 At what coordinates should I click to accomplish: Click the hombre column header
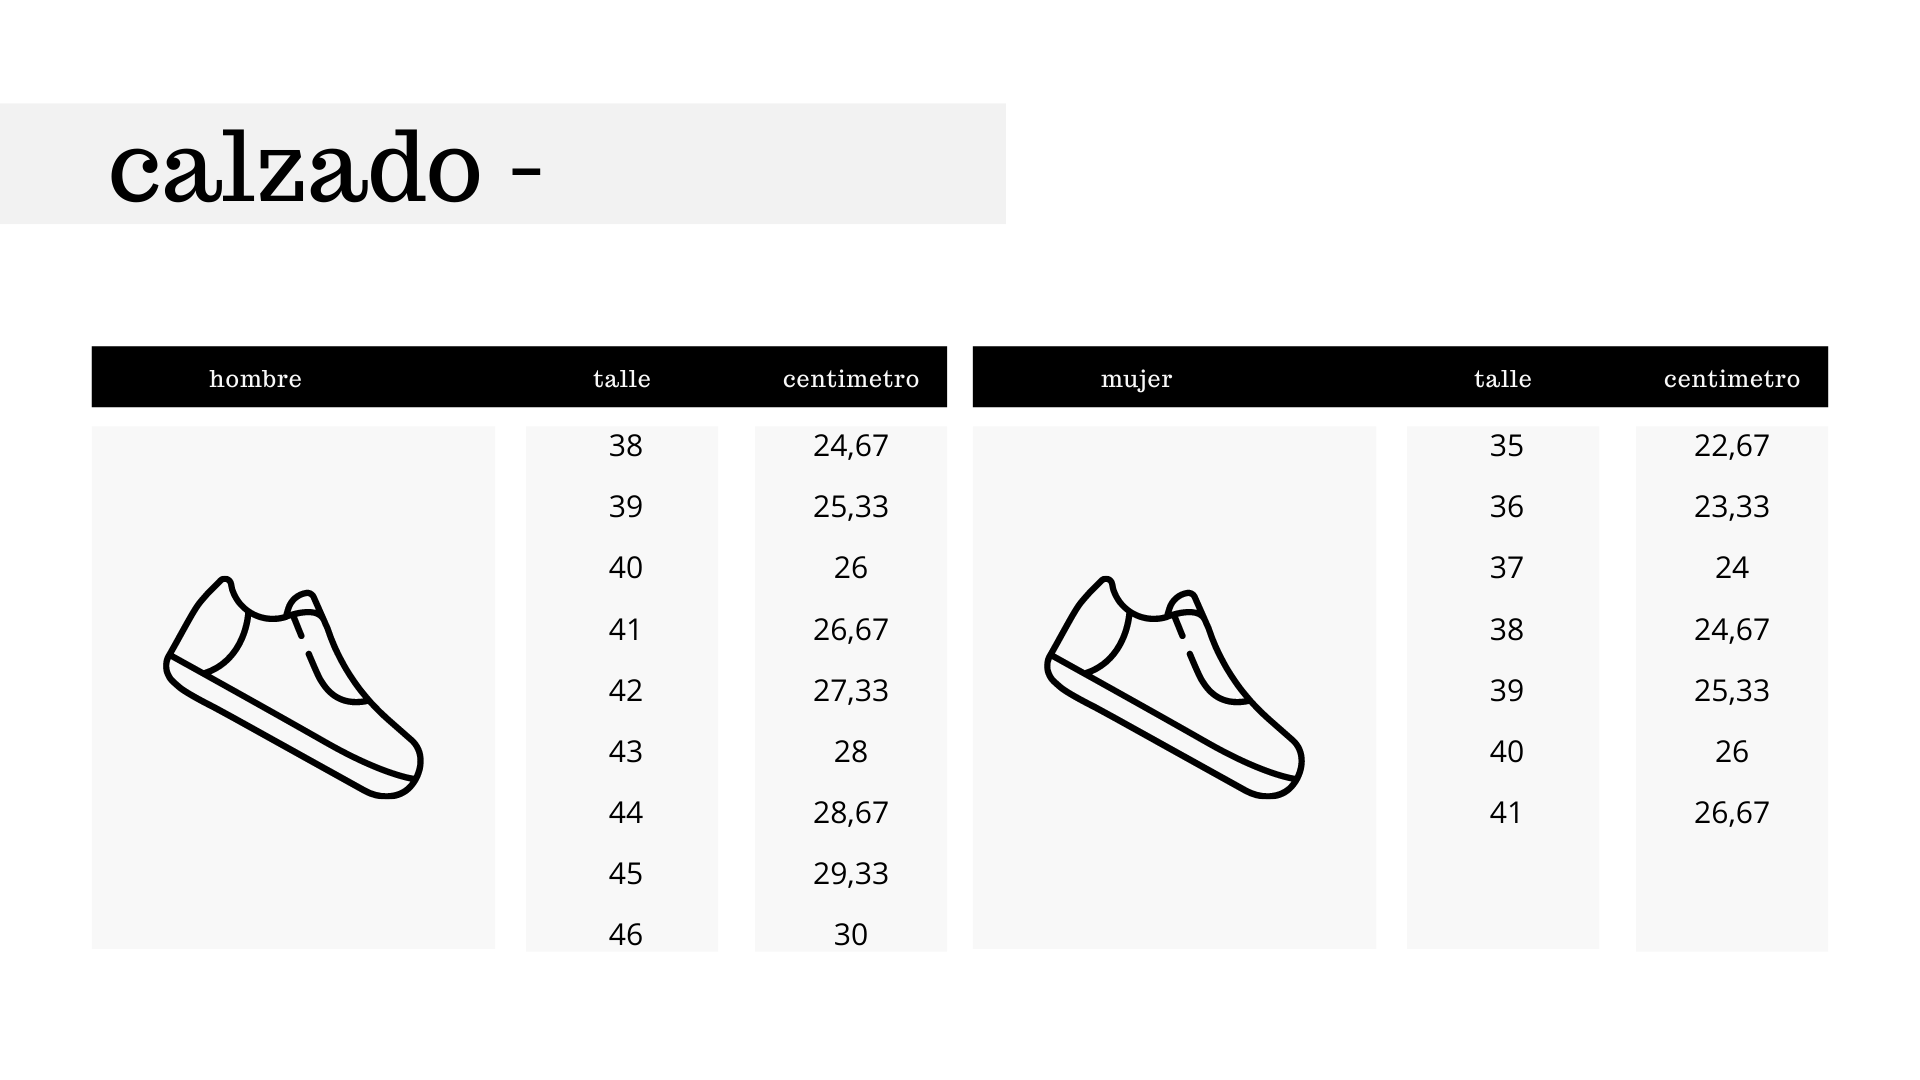click(x=255, y=379)
